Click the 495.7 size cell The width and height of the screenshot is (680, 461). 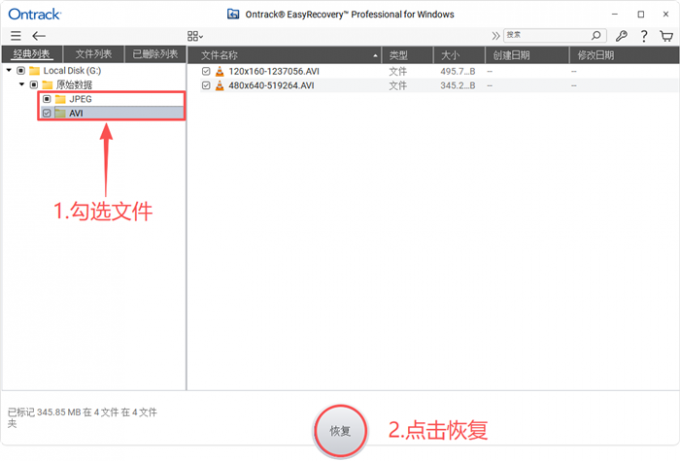[x=458, y=72]
